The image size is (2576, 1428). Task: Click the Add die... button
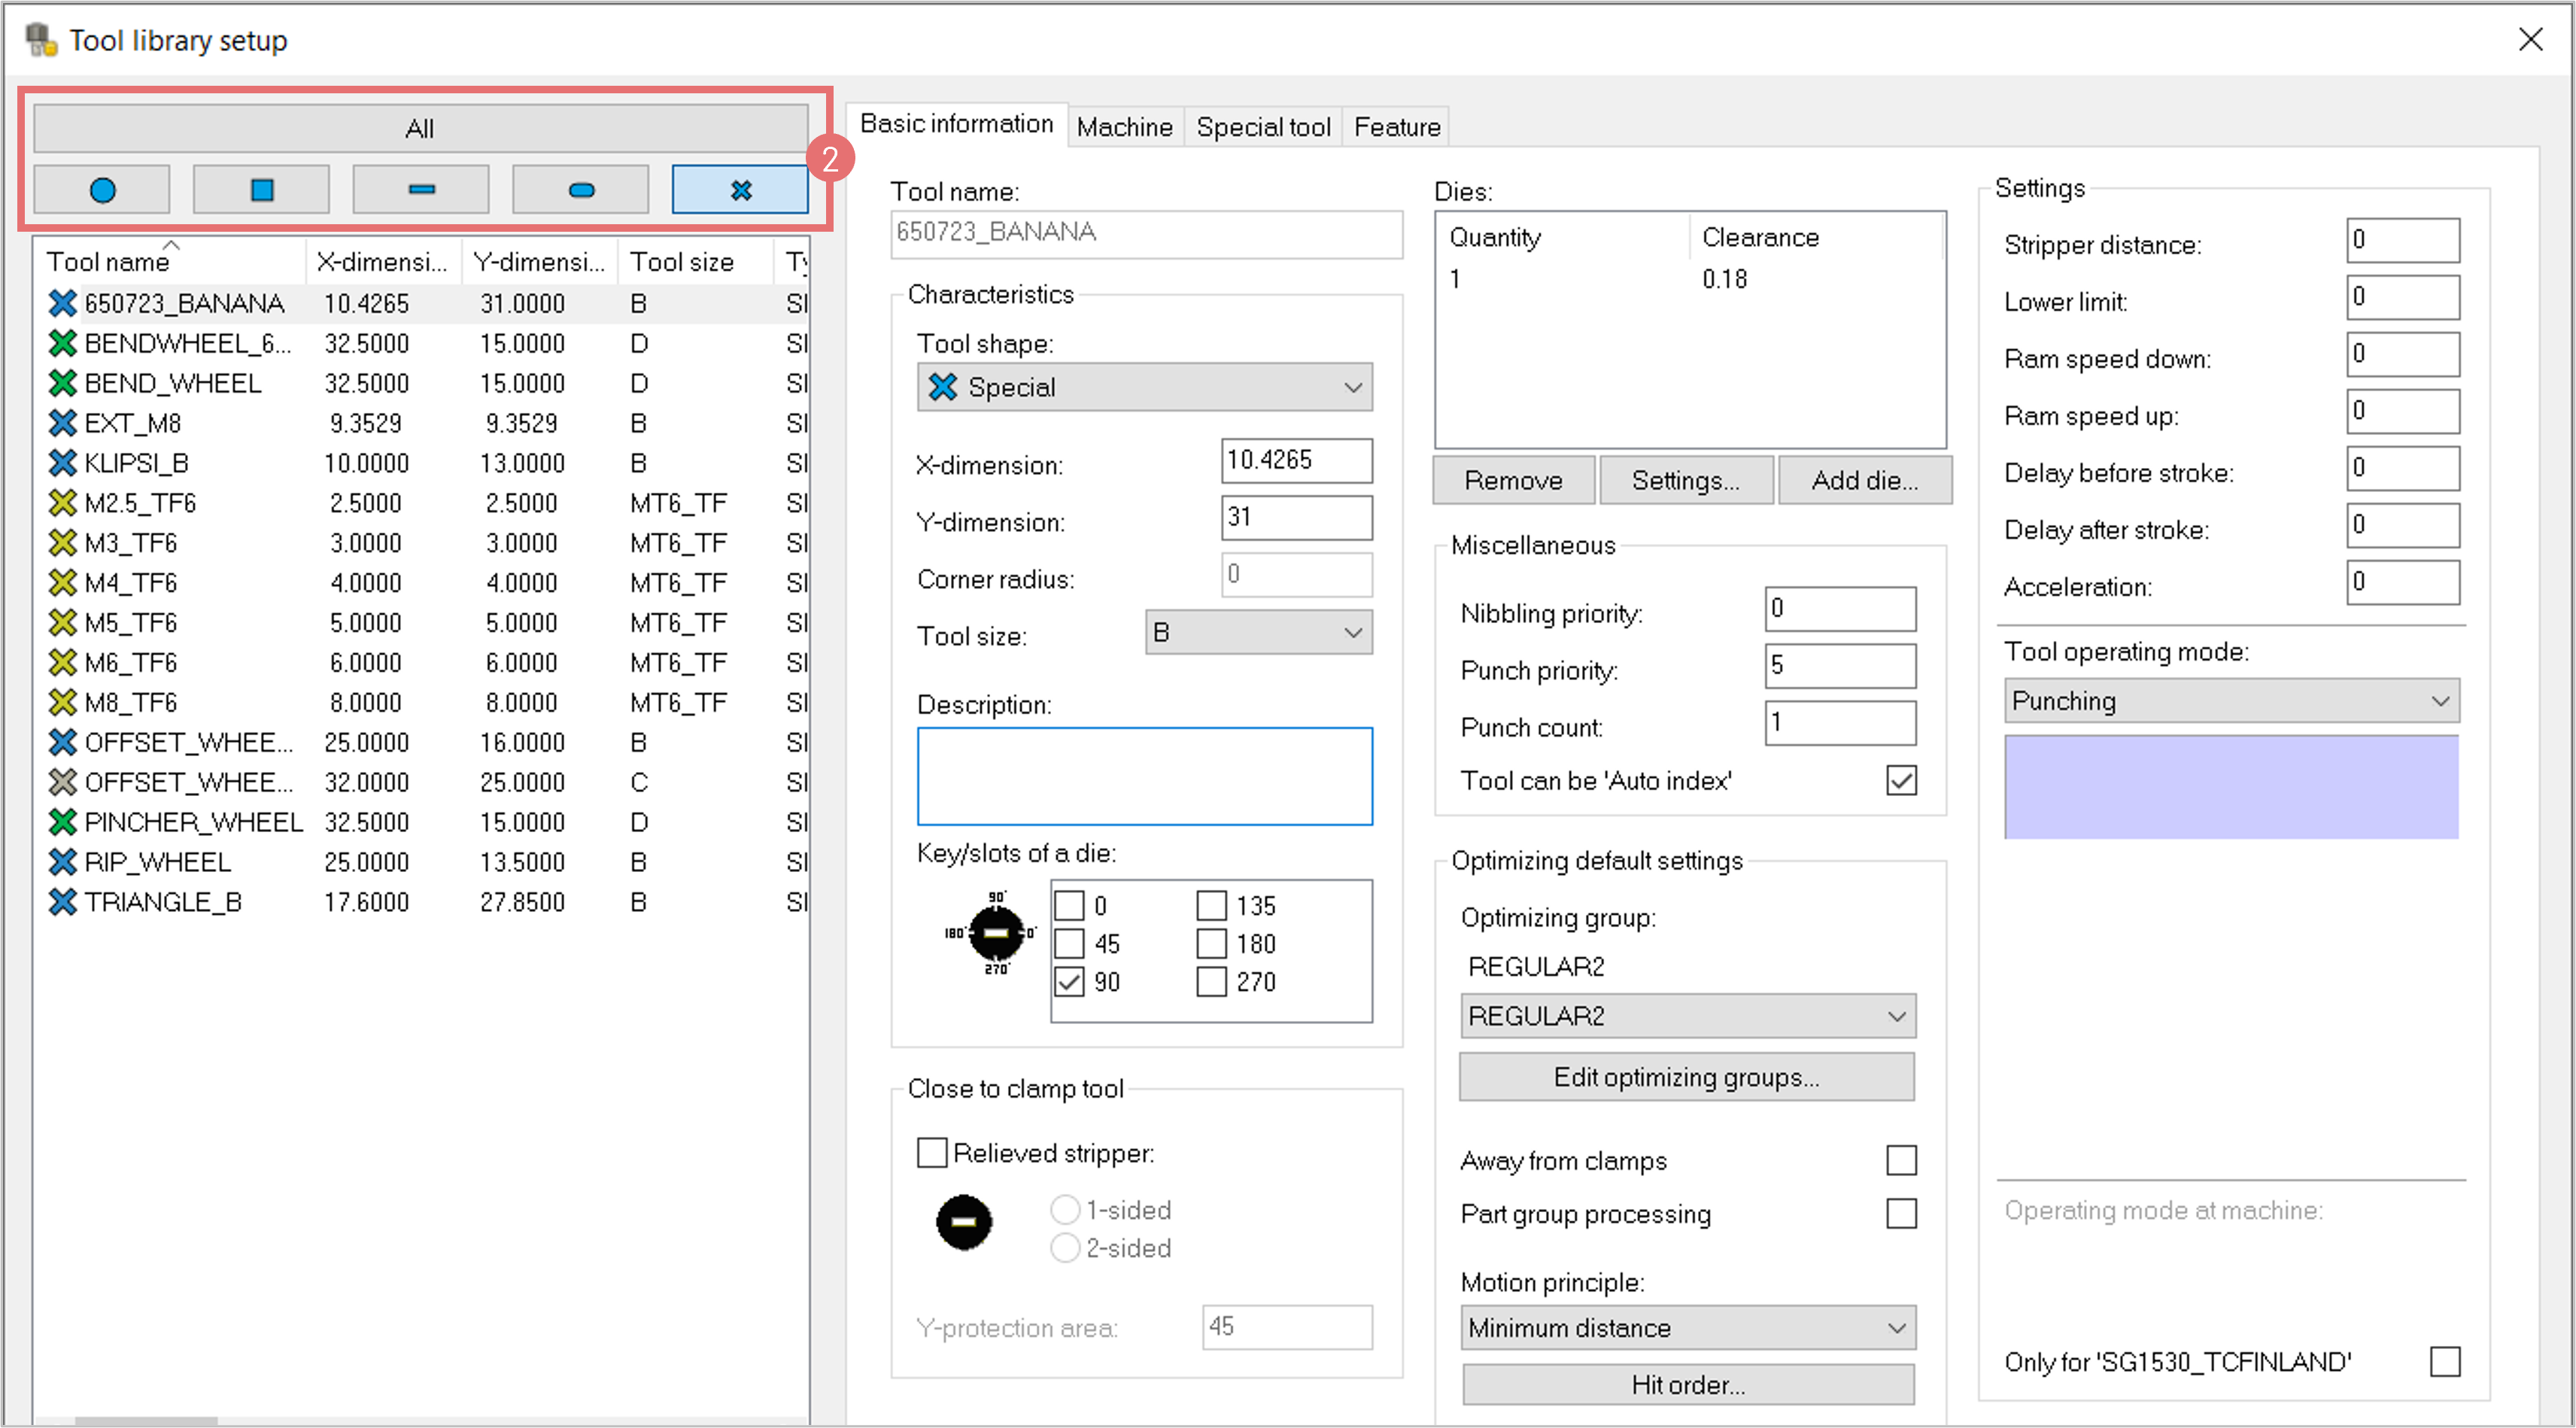click(1864, 481)
